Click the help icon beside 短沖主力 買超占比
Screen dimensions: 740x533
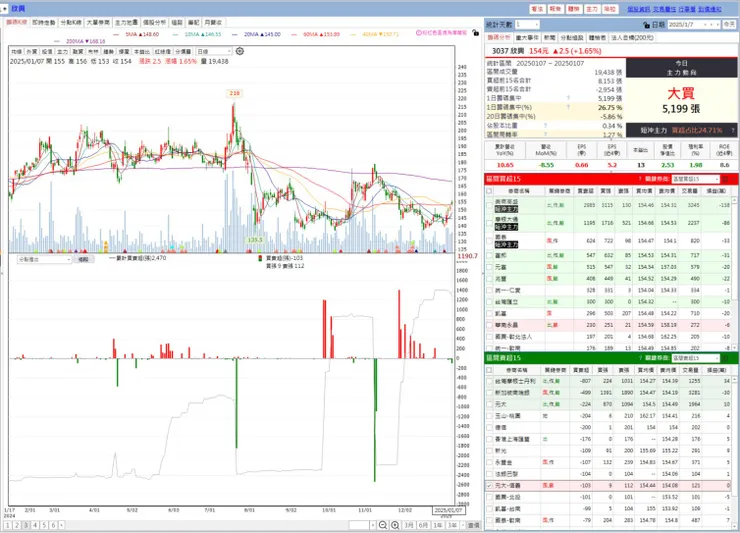[732, 130]
